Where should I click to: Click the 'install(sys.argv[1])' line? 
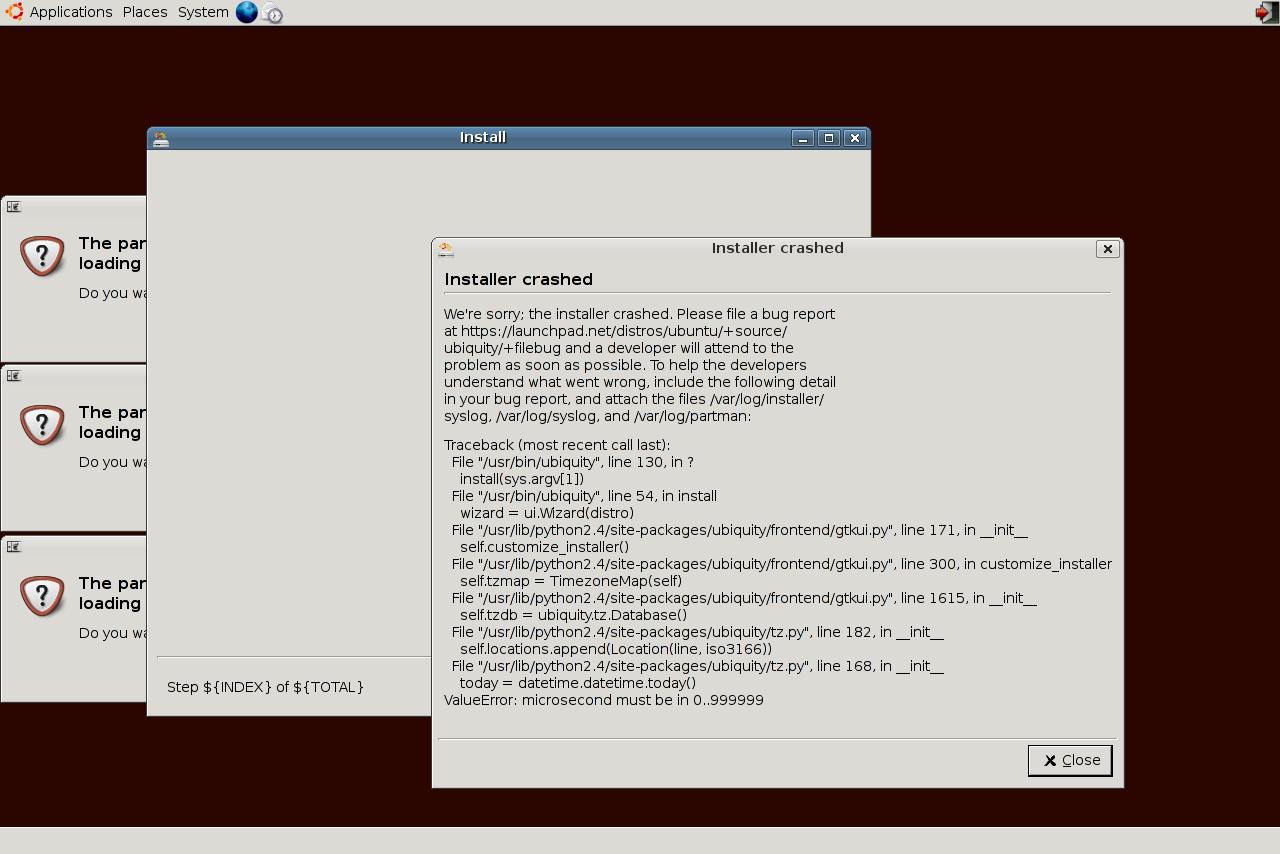[522, 480]
